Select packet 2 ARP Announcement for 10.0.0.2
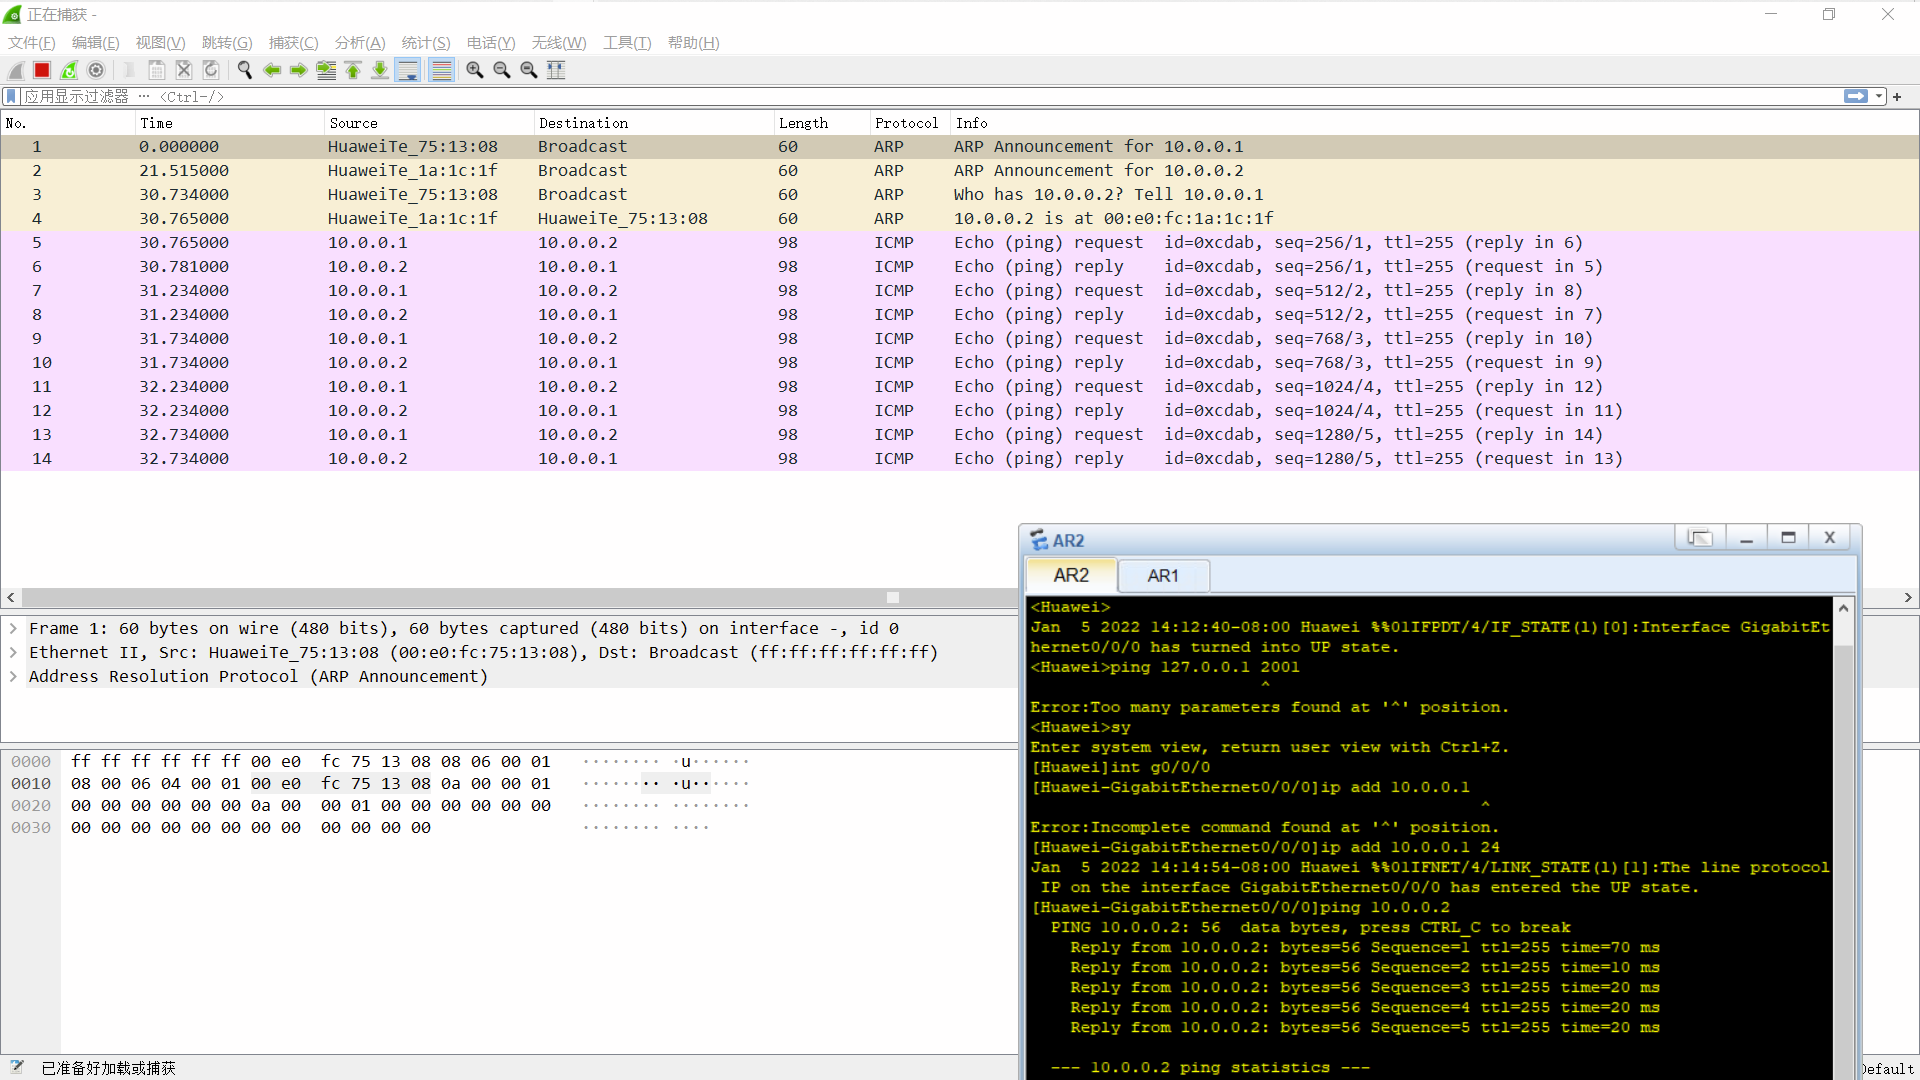This screenshot has width=1920, height=1080. (x=960, y=171)
